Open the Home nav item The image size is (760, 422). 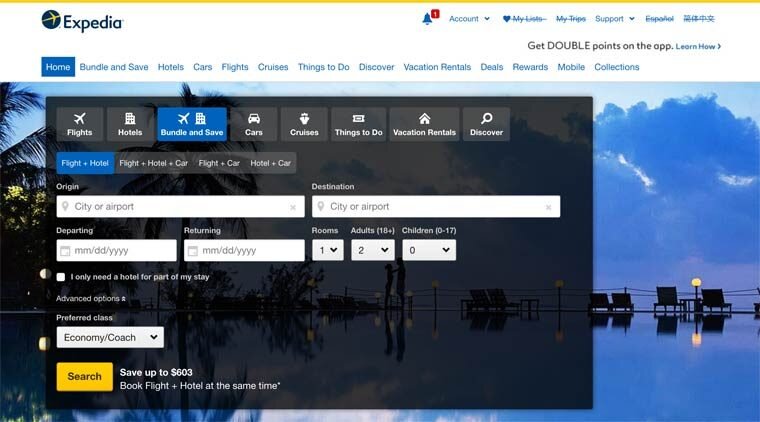click(58, 67)
